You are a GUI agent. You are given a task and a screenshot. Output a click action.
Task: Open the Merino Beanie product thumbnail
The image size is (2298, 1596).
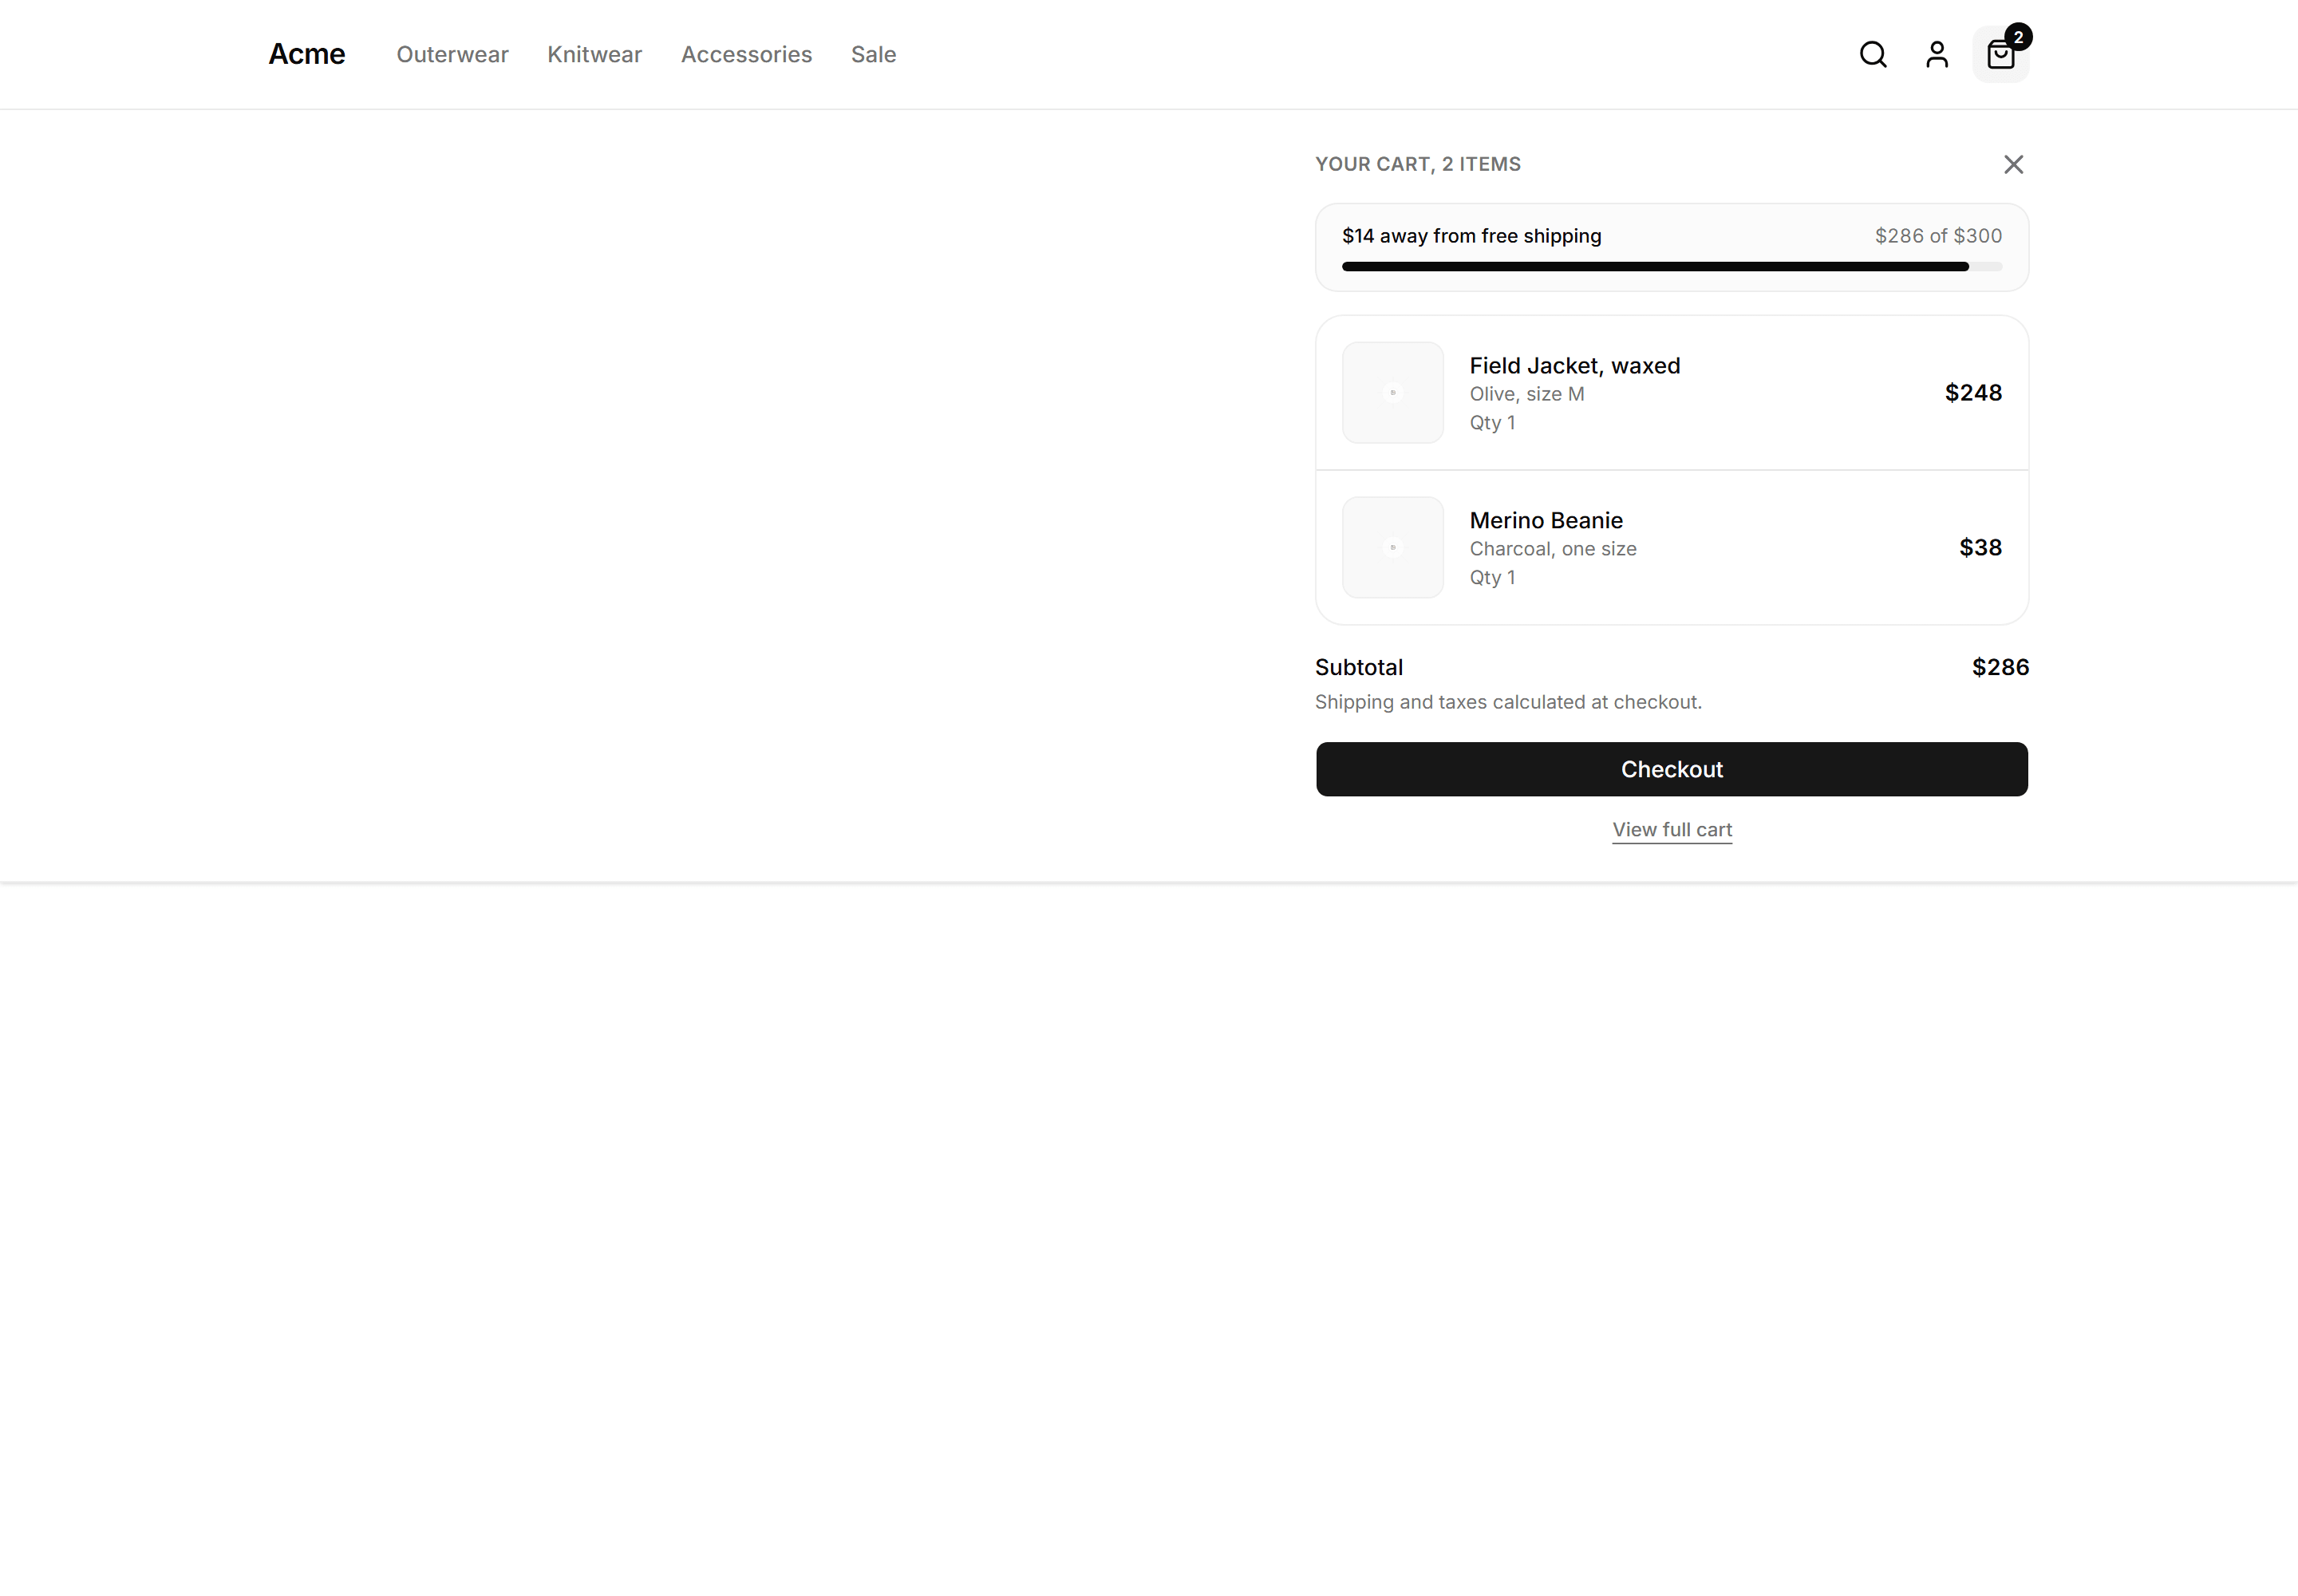click(x=1392, y=547)
